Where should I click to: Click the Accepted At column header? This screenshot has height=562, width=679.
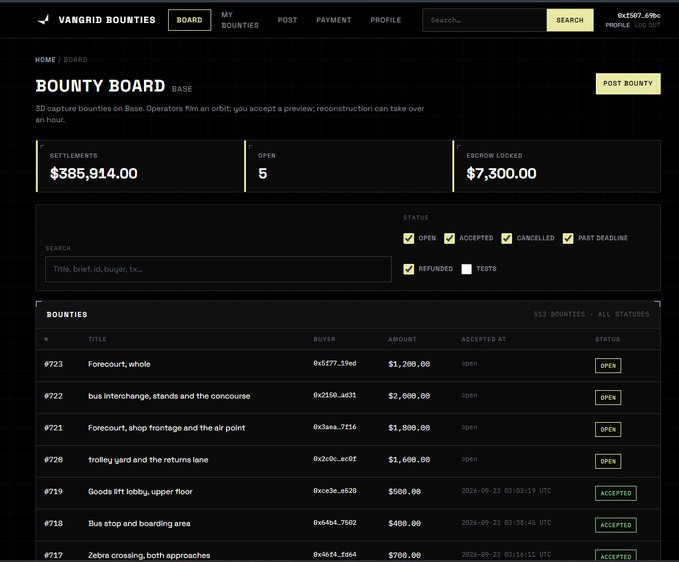[x=484, y=339]
